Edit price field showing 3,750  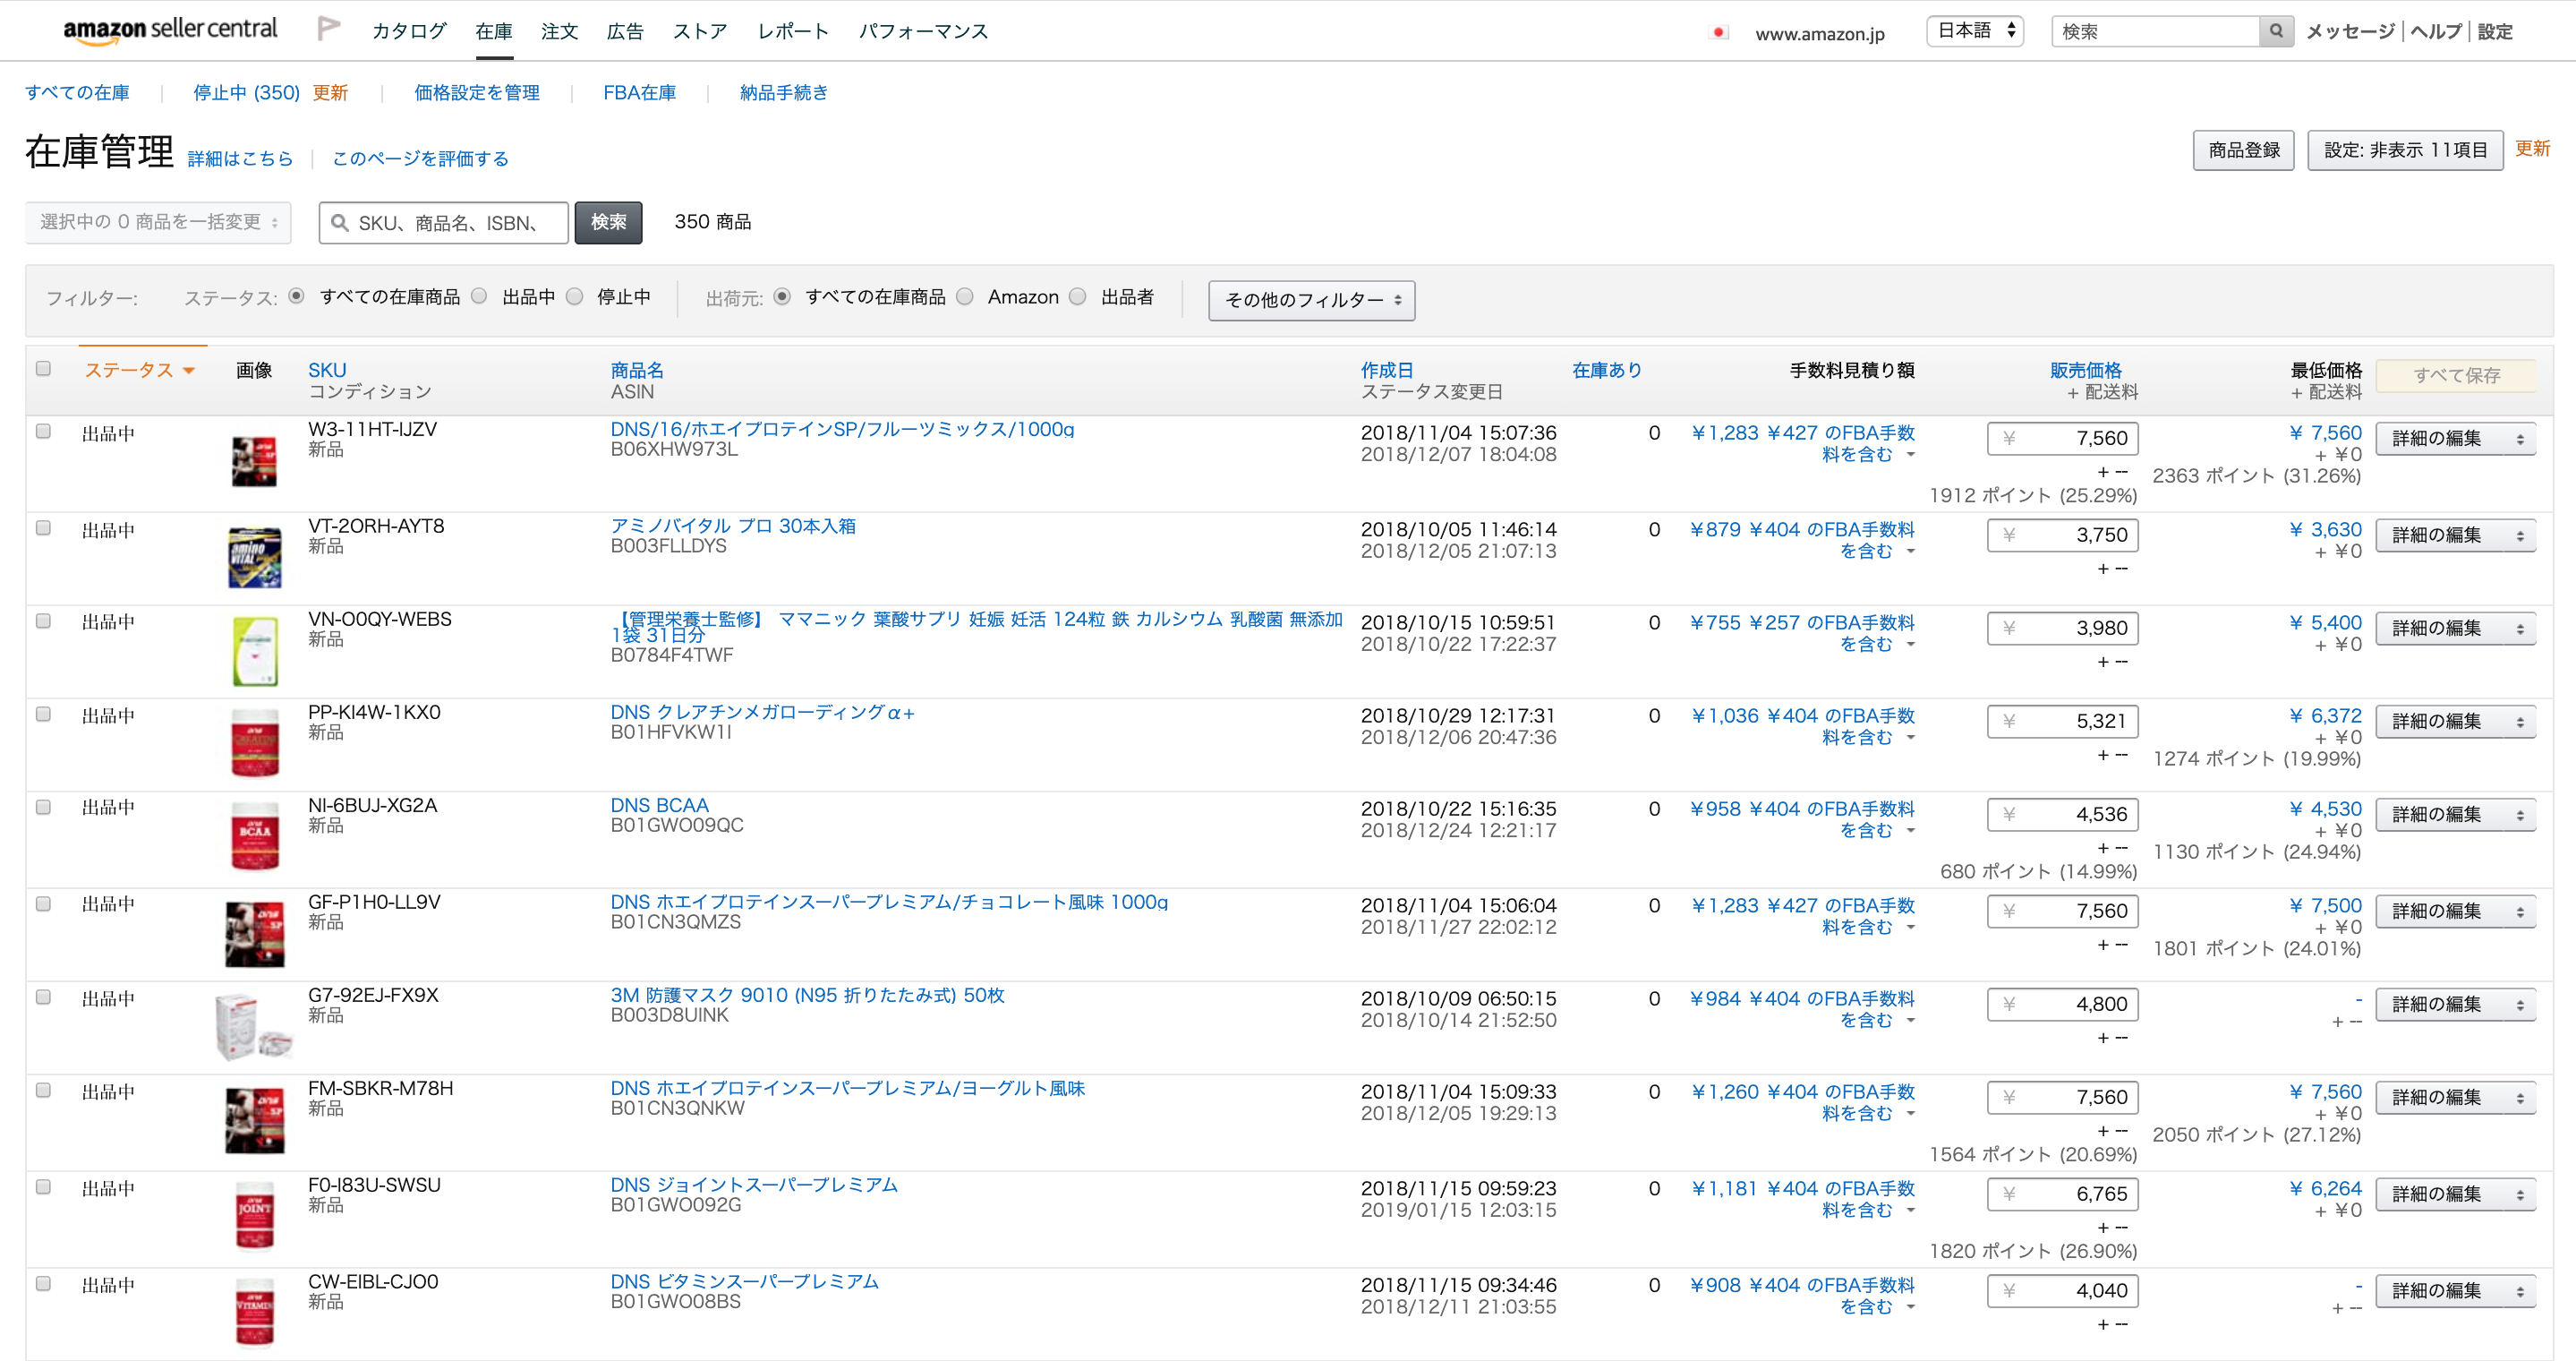pyautogui.click(x=2062, y=535)
